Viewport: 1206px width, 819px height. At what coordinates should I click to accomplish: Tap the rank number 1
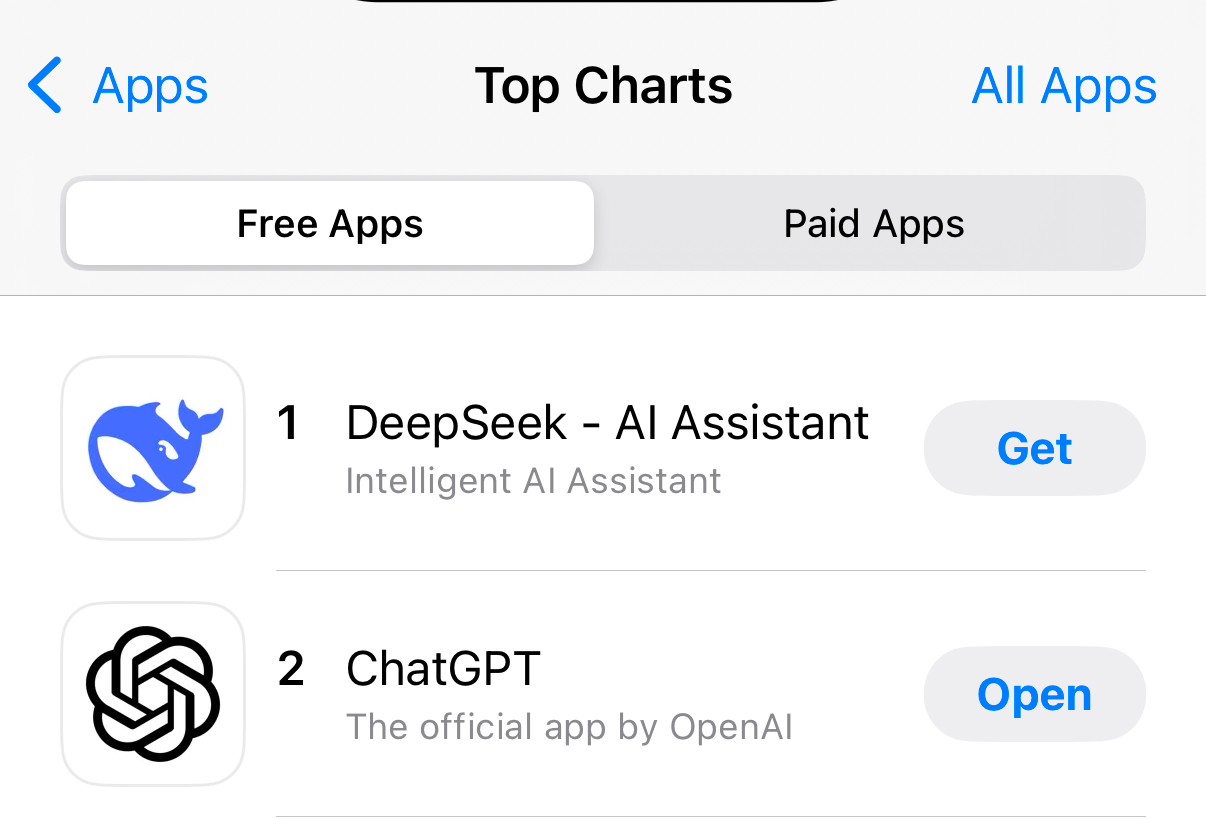[x=288, y=424]
